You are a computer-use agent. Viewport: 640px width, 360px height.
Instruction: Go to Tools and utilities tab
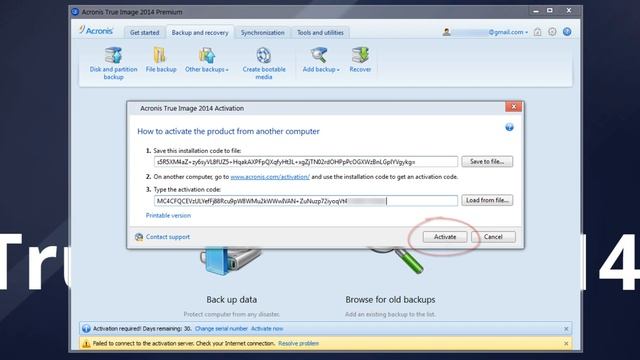(x=320, y=33)
